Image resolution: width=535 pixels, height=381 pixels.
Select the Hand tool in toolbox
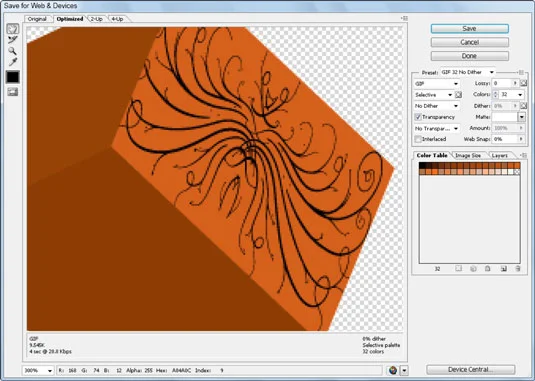pyautogui.click(x=13, y=29)
